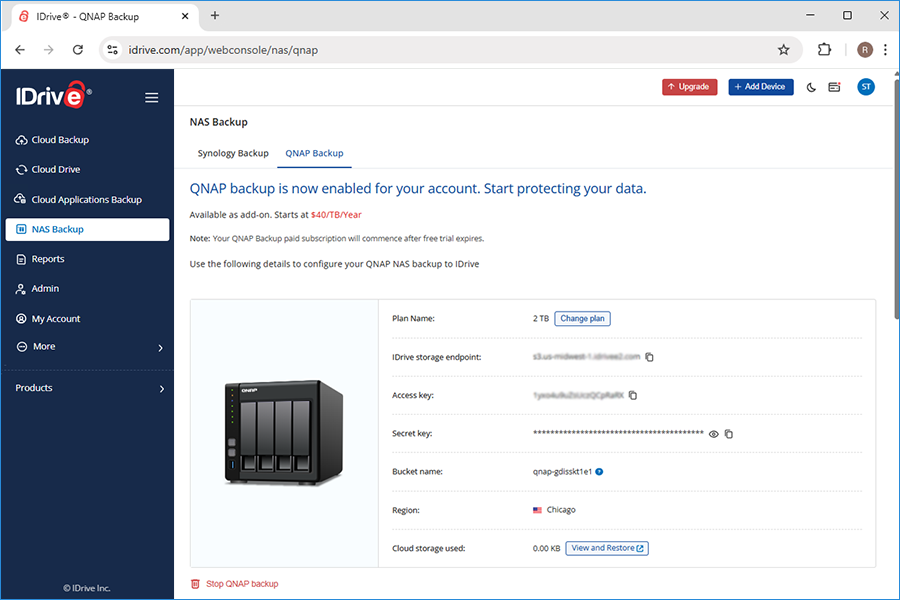The image size is (900, 600).
Task: Click the Chicago region text
Action: [561, 510]
